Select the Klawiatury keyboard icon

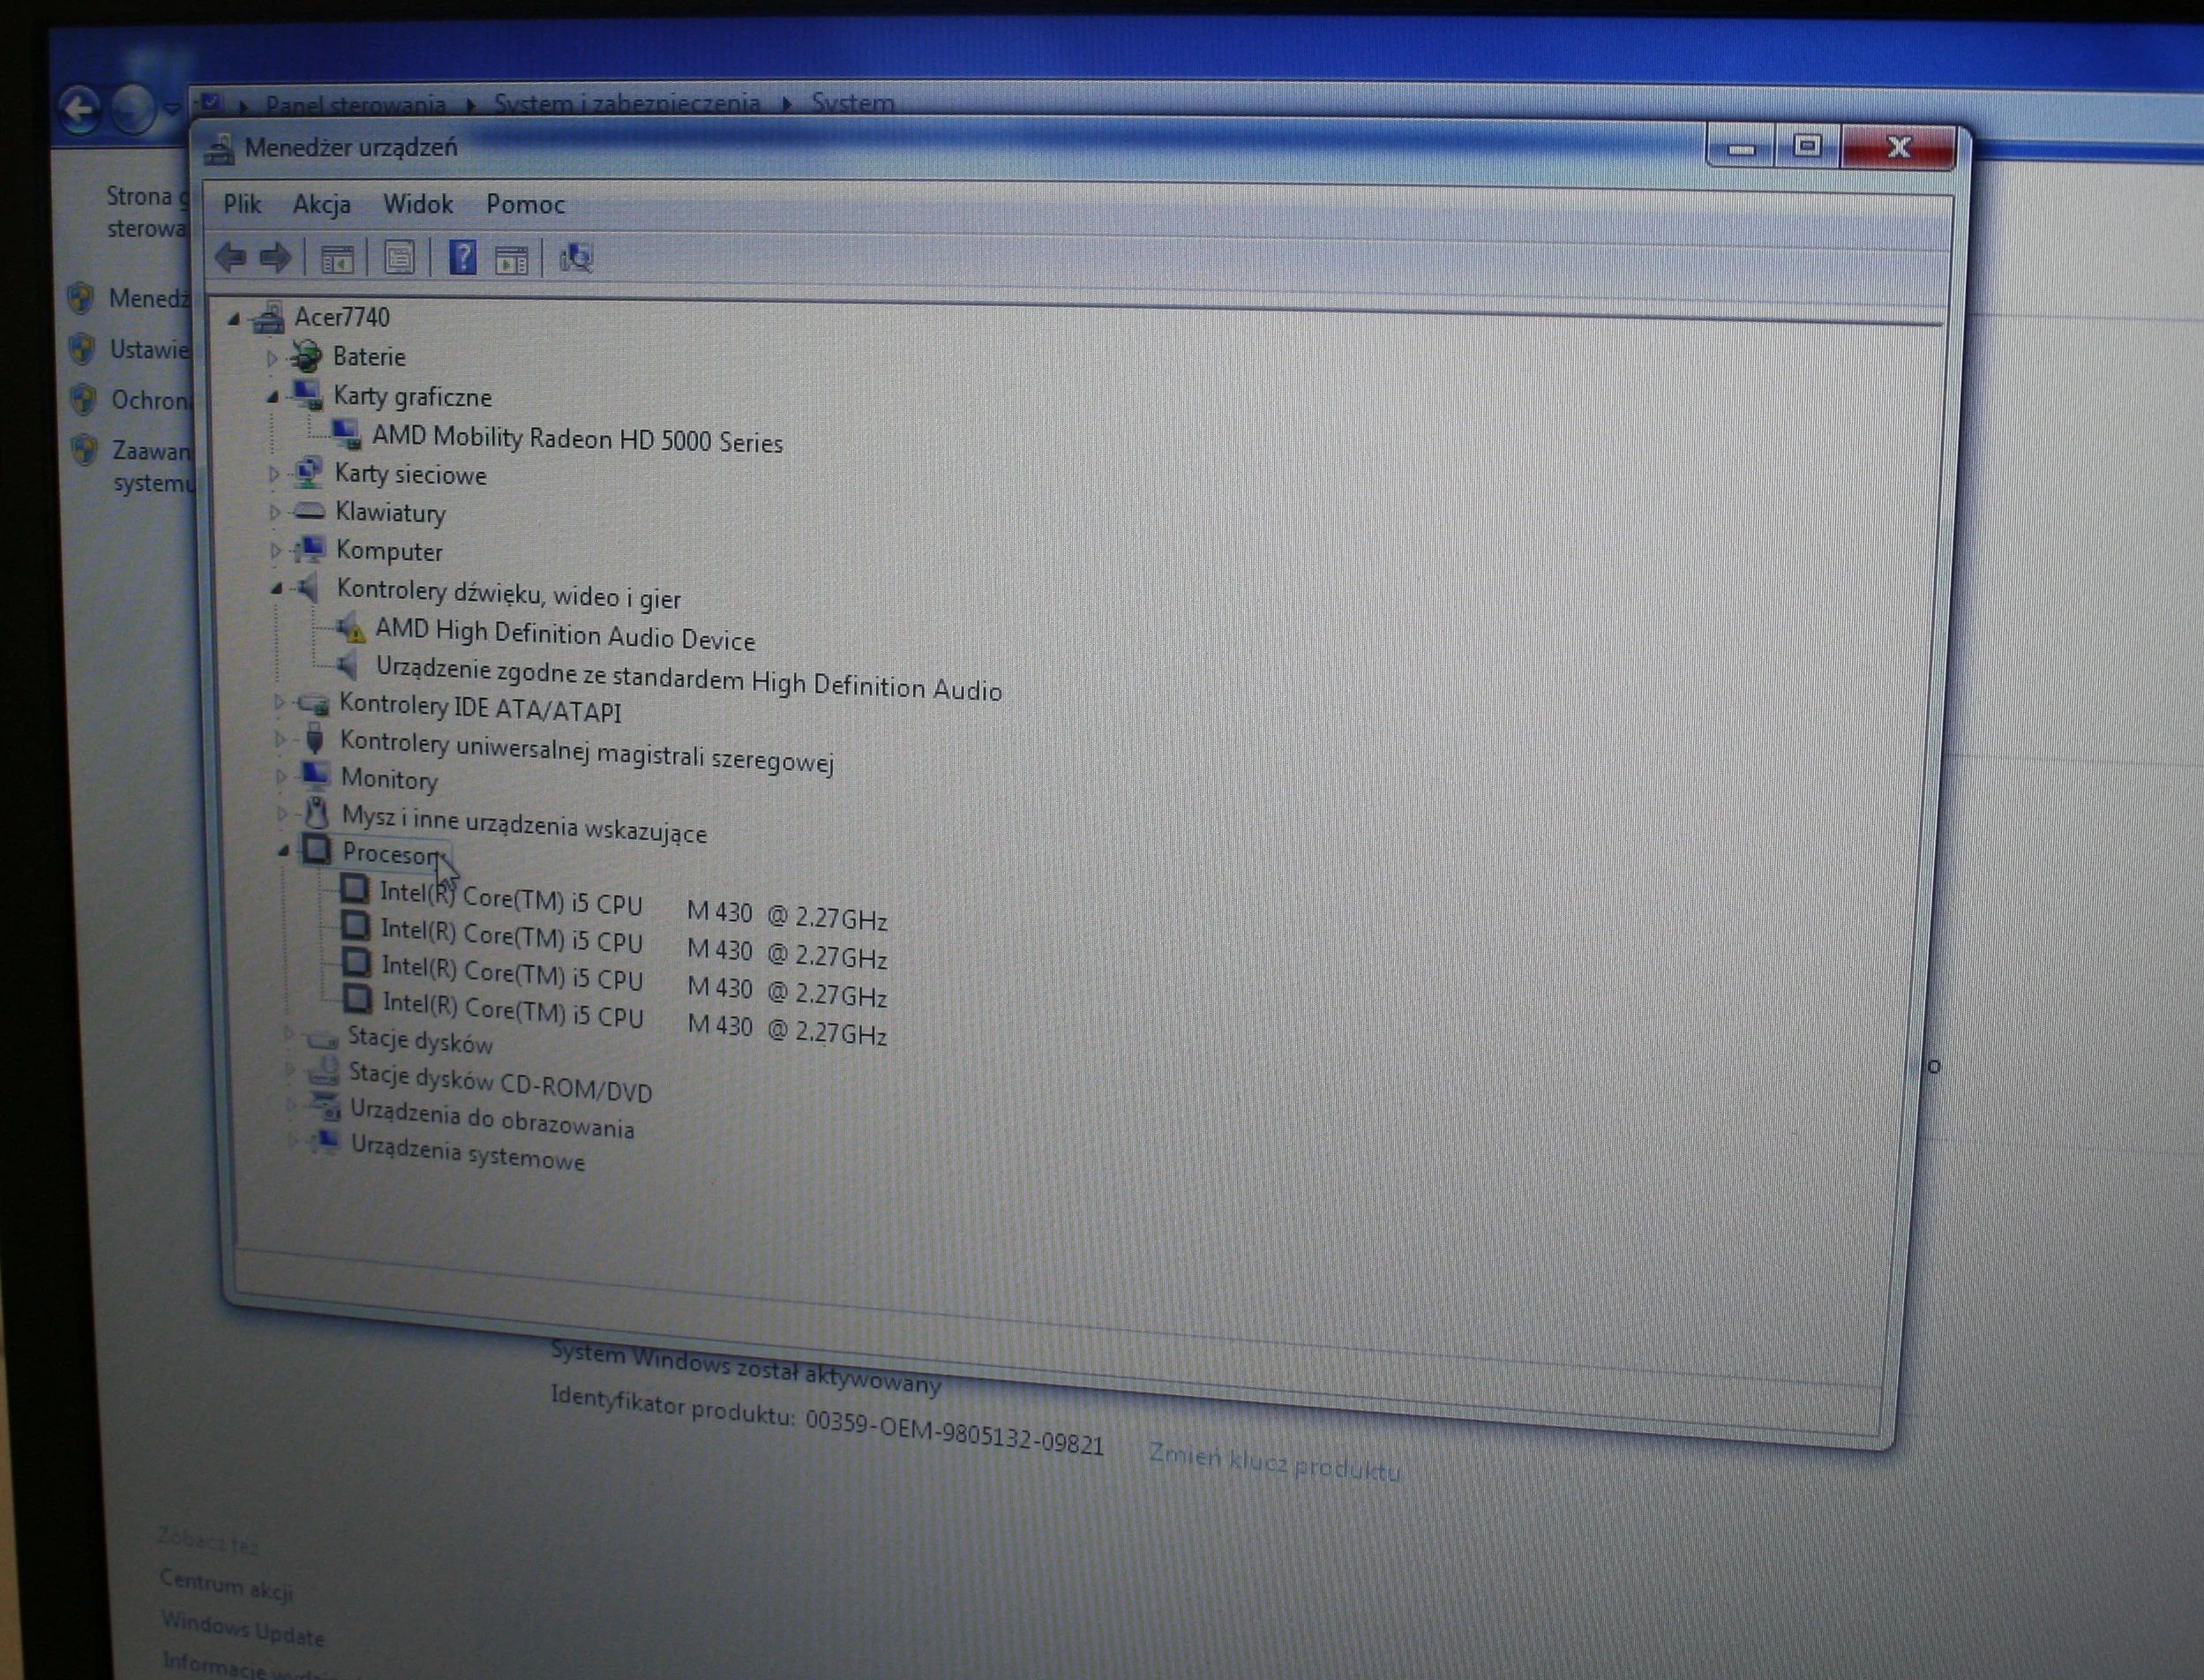tap(309, 512)
